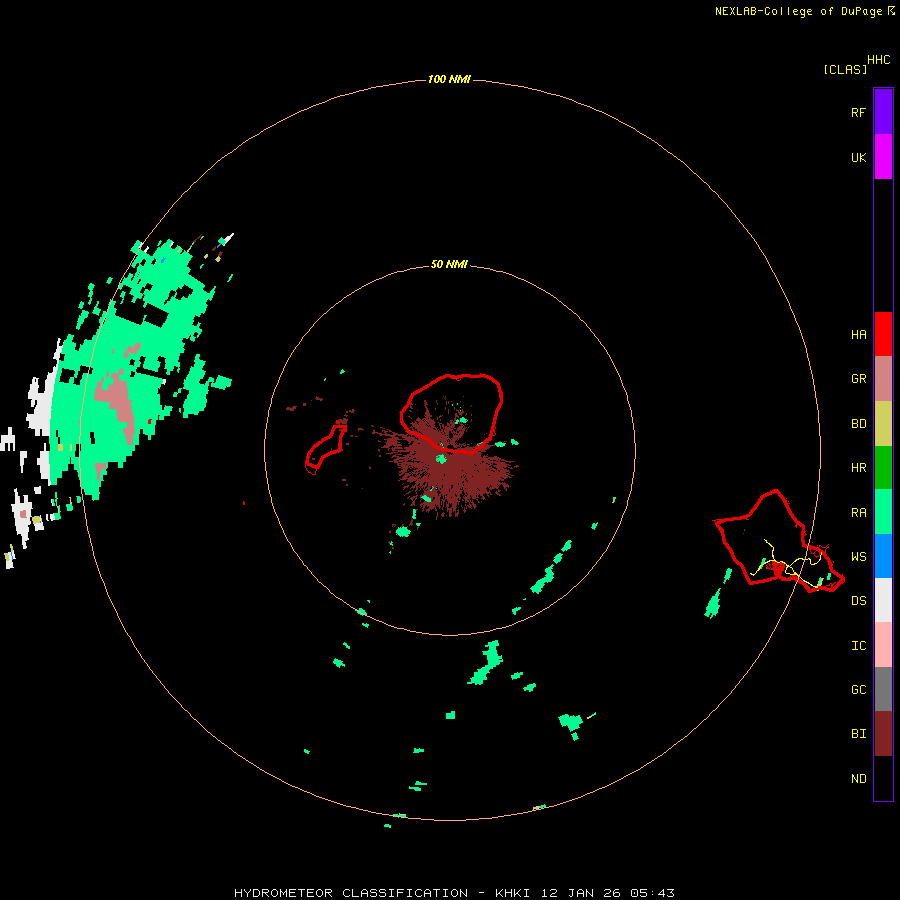Screen dimensions: 900x900
Task: Click the ND legend label
Action: click(859, 779)
